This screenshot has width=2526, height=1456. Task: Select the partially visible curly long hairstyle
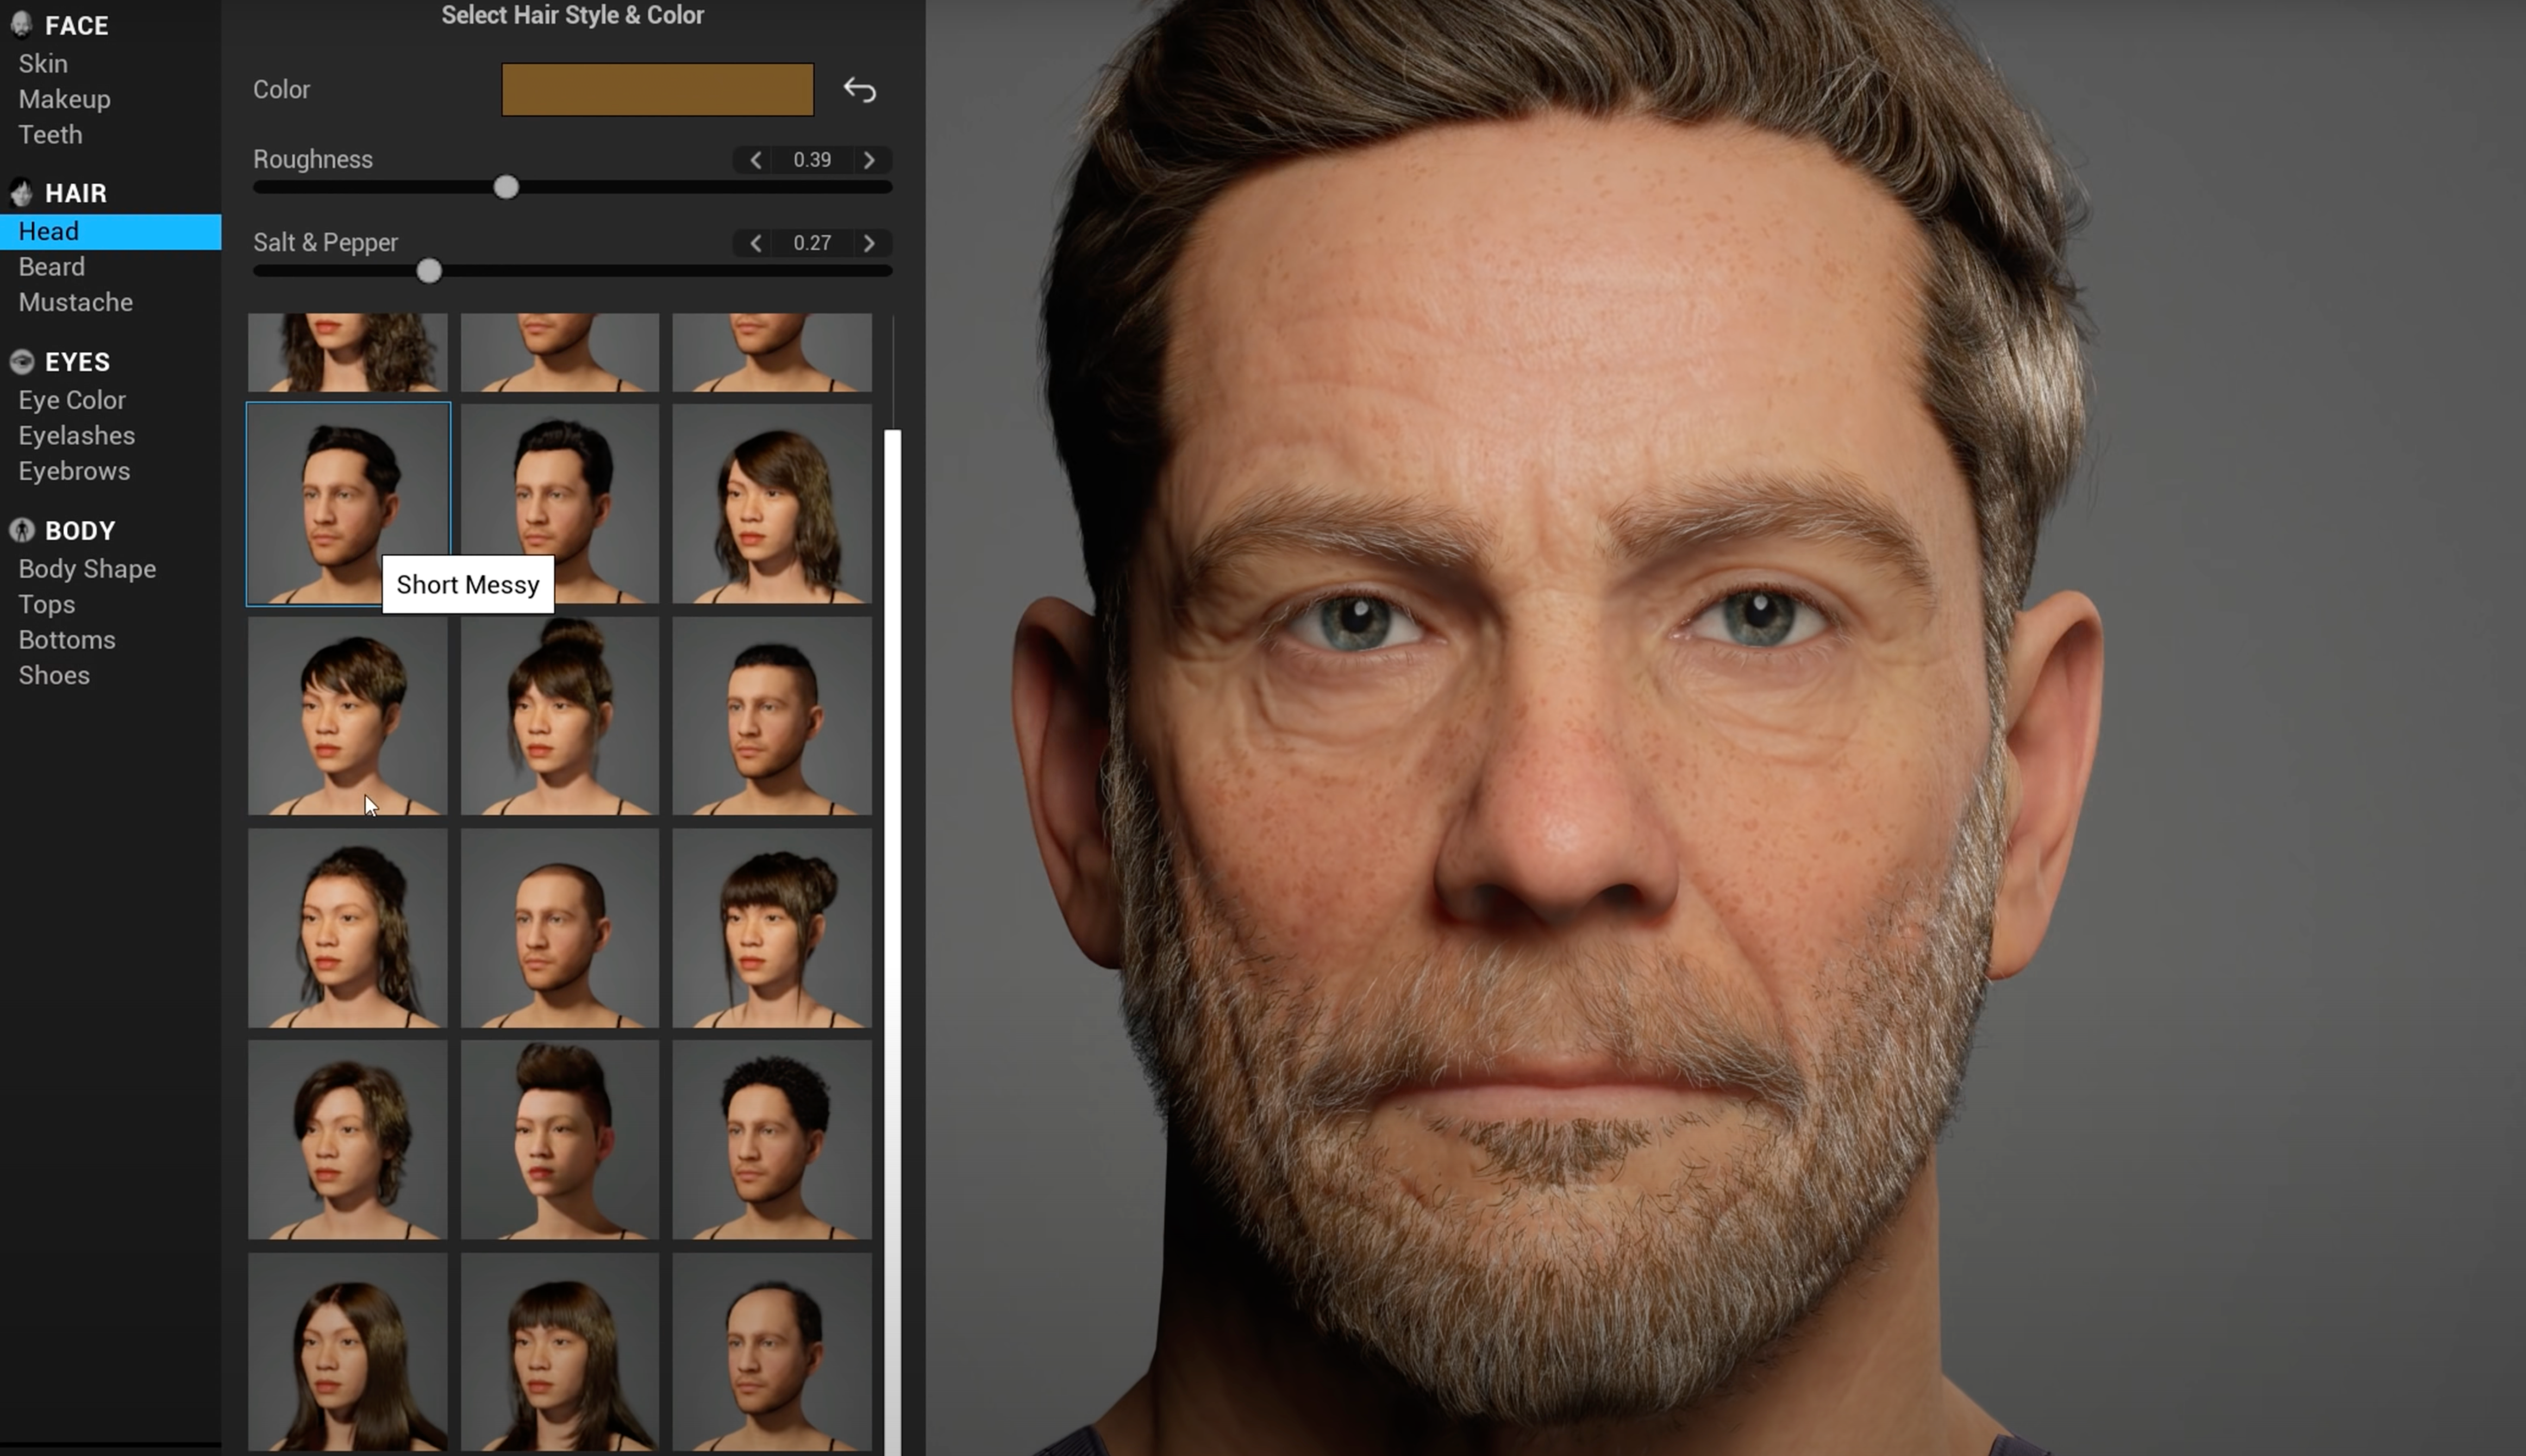[x=348, y=352]
